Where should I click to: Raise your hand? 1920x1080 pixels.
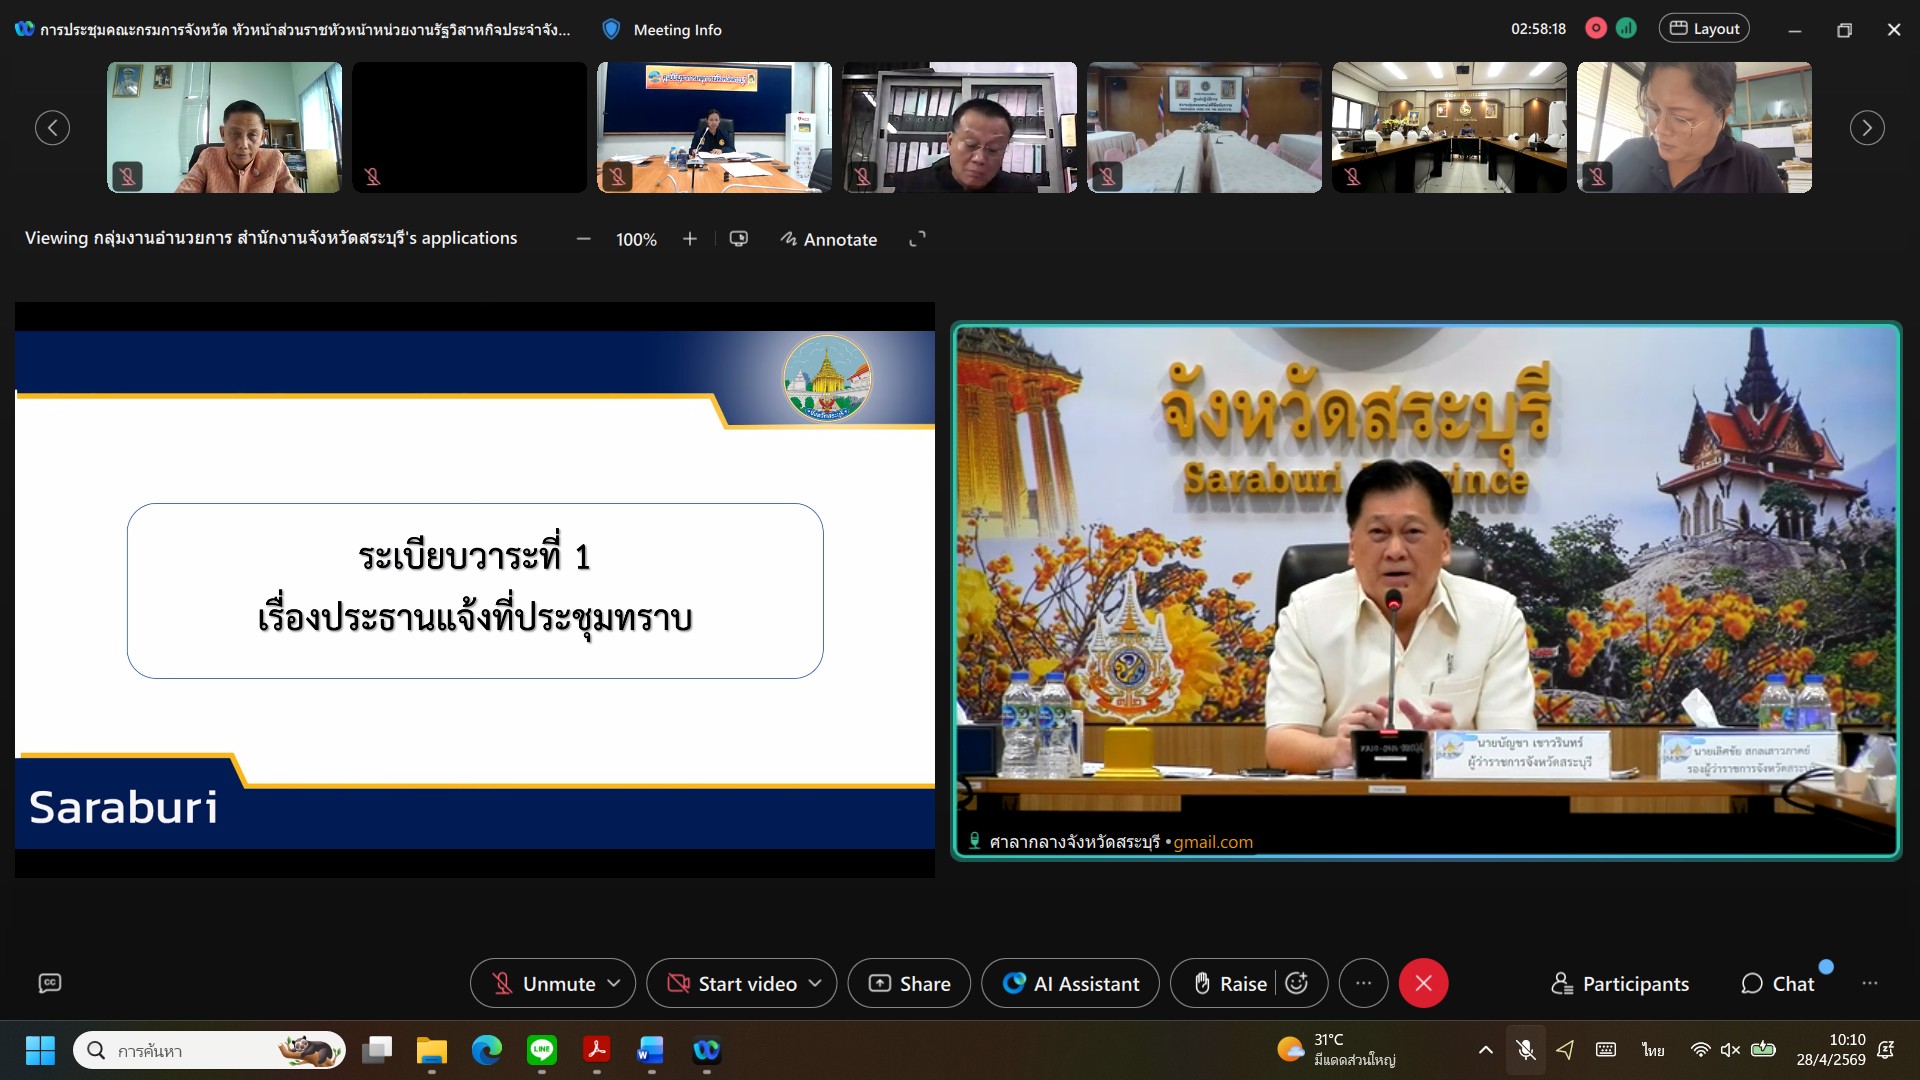1231,984
